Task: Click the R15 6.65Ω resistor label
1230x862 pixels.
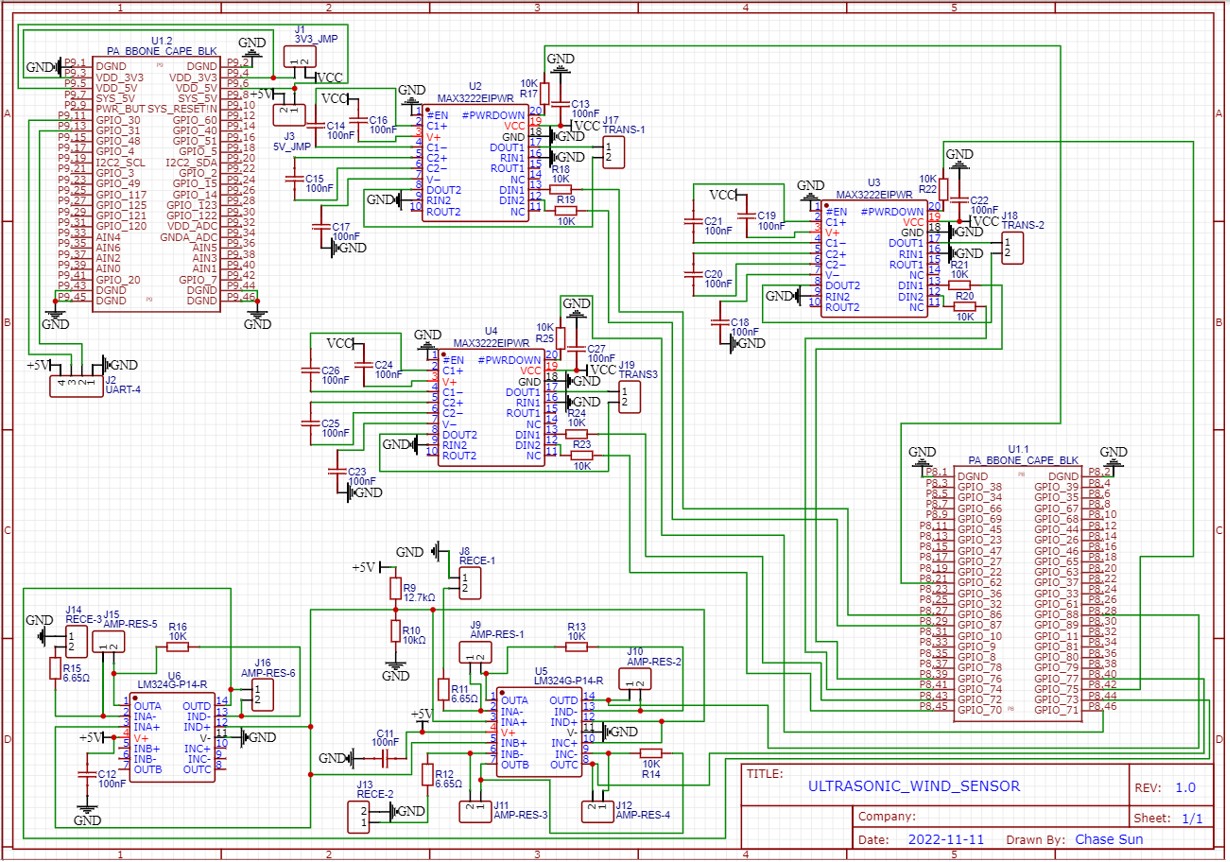Action: pos(76,673)
